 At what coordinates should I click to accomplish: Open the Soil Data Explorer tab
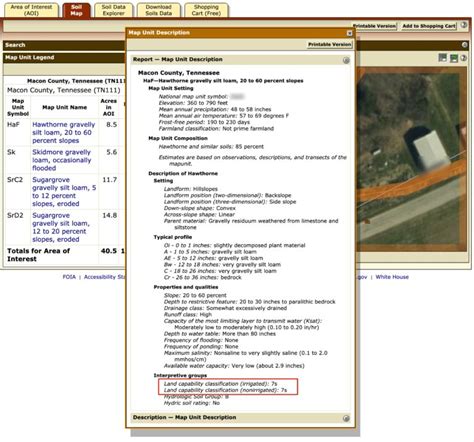(x=113, y=10)
